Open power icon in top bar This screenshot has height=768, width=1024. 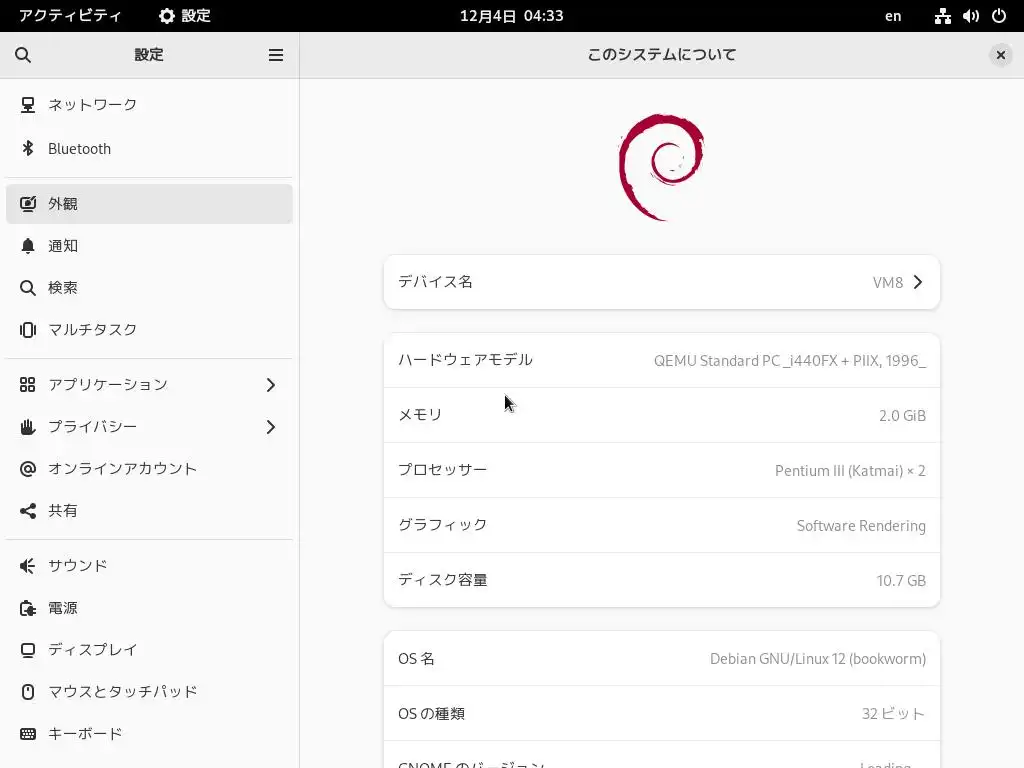point(999,16)
